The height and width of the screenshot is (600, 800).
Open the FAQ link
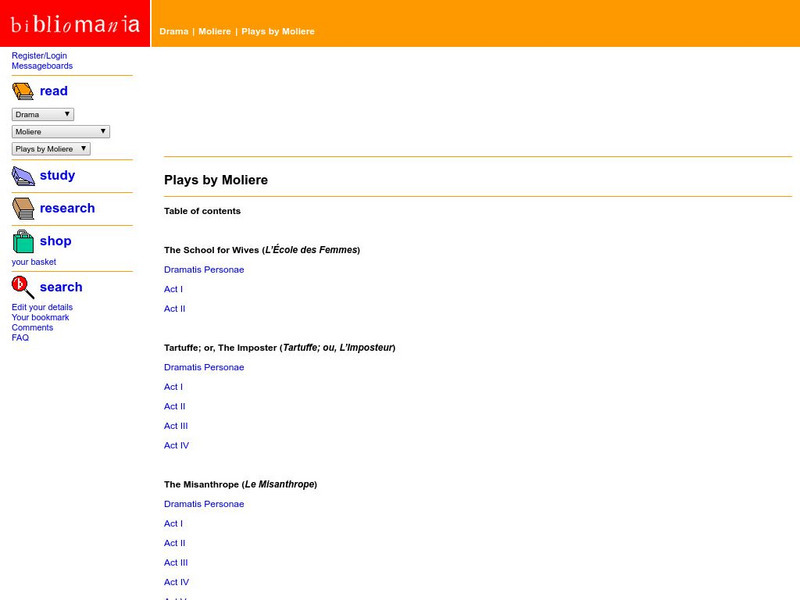click(x=20, y=338)
